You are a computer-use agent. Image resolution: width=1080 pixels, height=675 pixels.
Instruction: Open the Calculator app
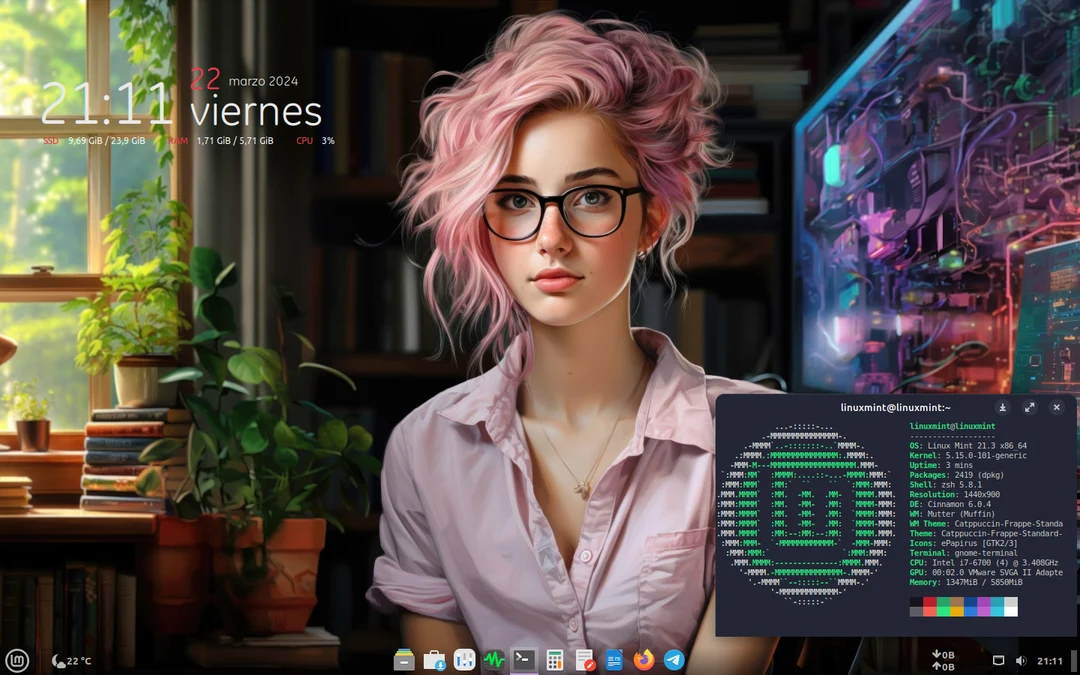point(555,660)
